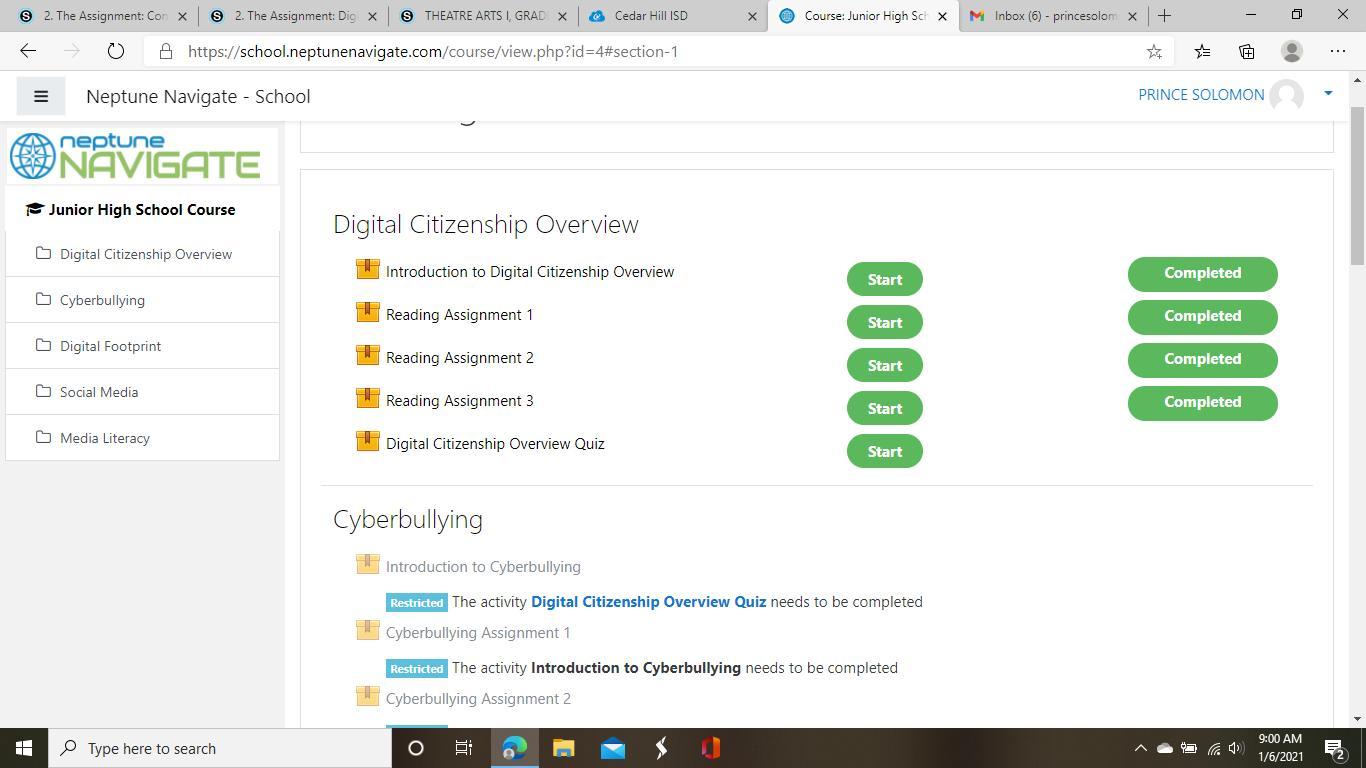Switch to the 'The Assignment: Dig' tab
This screenshot has width=1366, height=768.
[292, 16]
